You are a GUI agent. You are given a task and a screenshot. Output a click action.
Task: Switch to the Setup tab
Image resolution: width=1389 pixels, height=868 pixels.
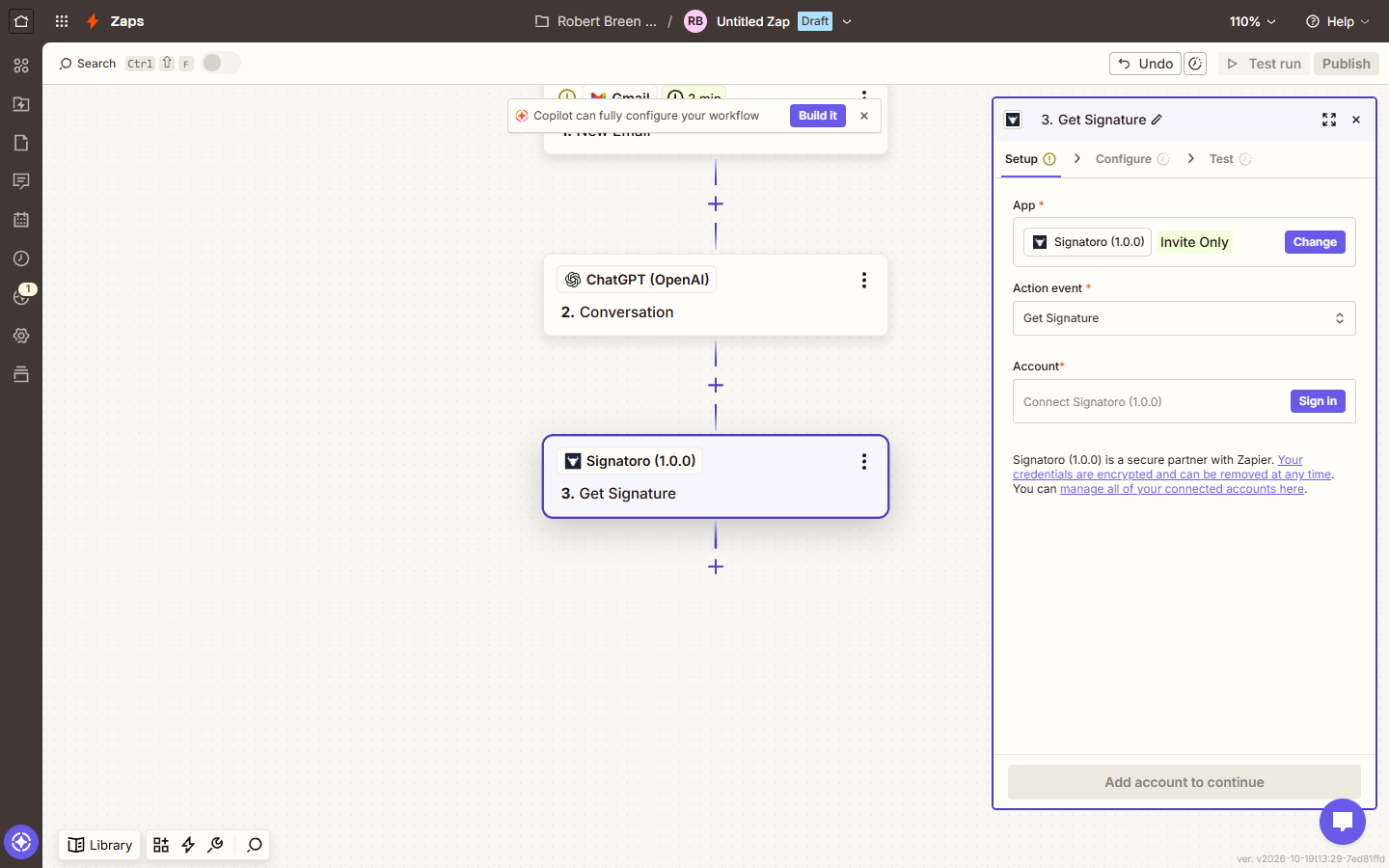(x=1030, y=159)
